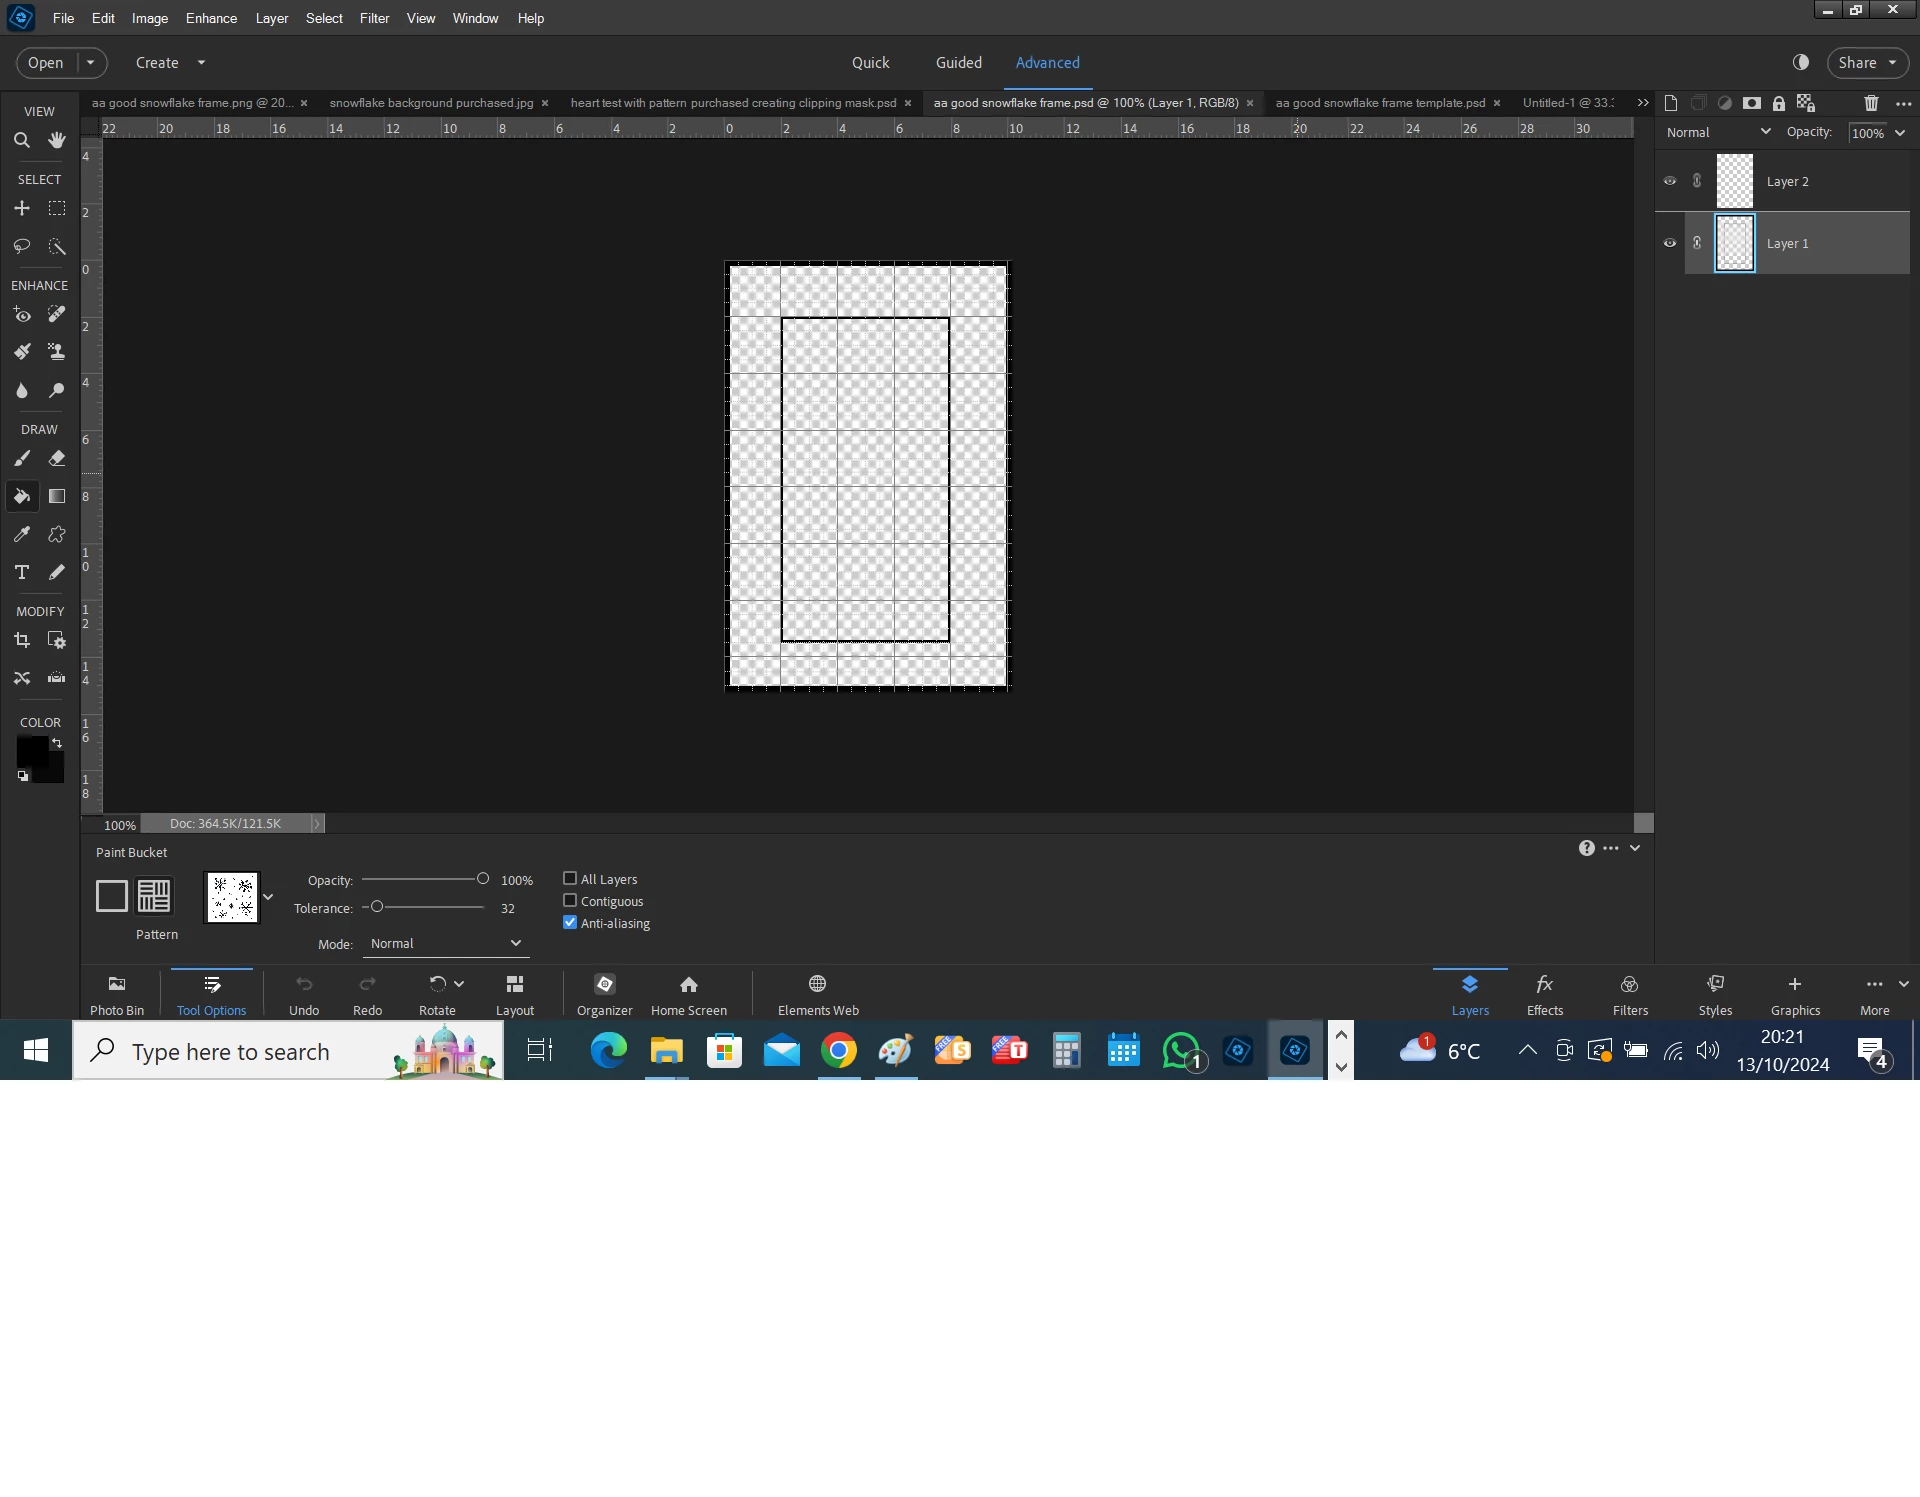Select the Zoom tool
Screen dimensions: 1920x1497
(x=22, y=140)
